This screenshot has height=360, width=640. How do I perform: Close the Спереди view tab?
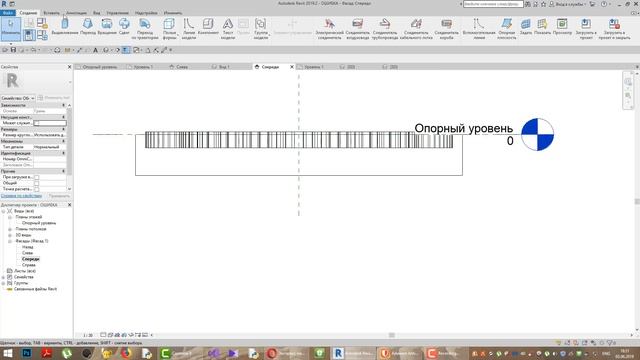point(292,67)
